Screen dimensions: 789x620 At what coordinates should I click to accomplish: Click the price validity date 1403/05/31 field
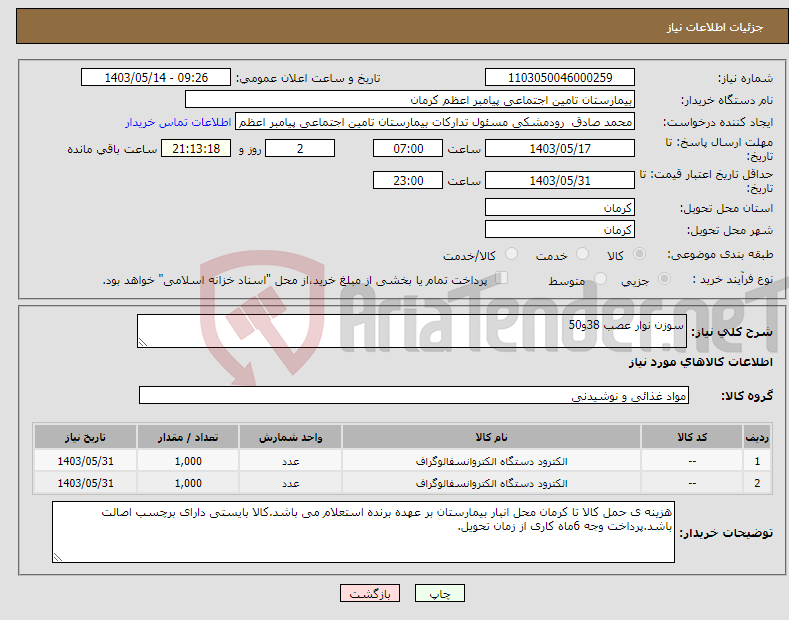pyautogui.click(x=560, y=180)
